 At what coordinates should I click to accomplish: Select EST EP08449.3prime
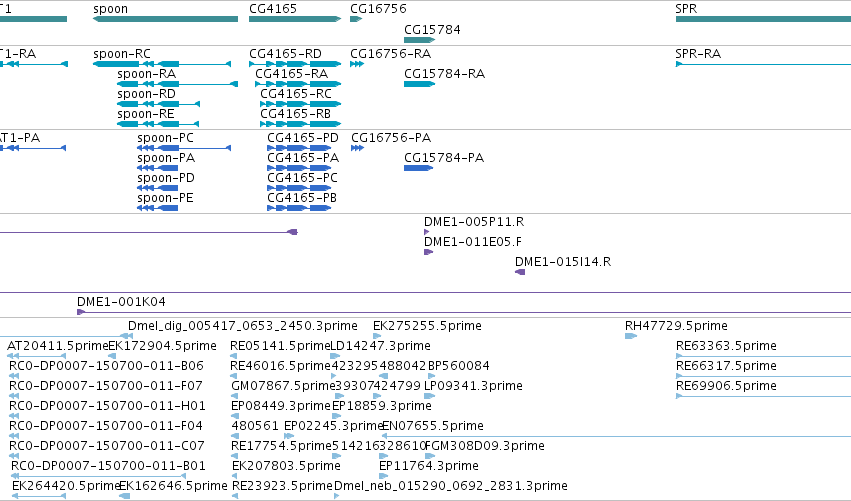tap(281, 407)
